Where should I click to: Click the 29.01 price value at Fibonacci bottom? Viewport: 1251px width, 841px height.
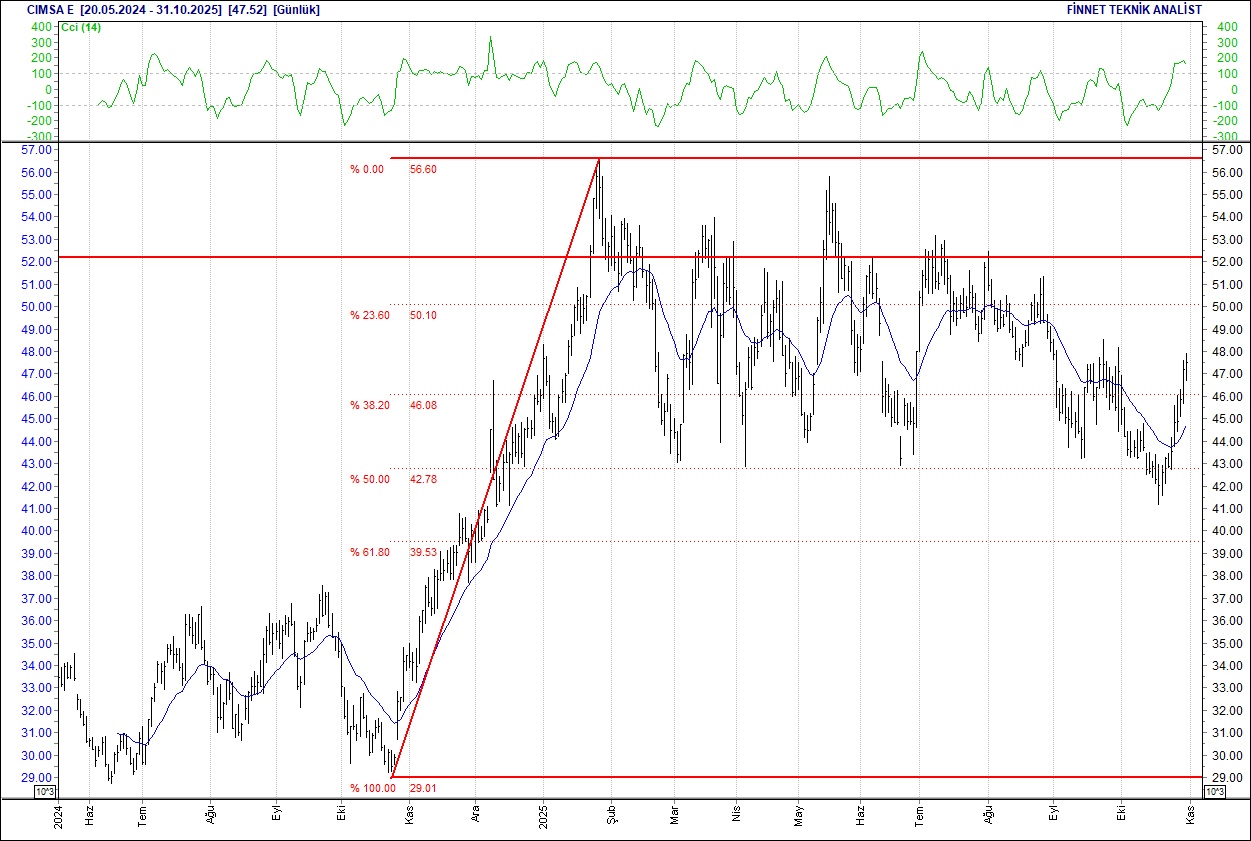(x=423, y=789)
